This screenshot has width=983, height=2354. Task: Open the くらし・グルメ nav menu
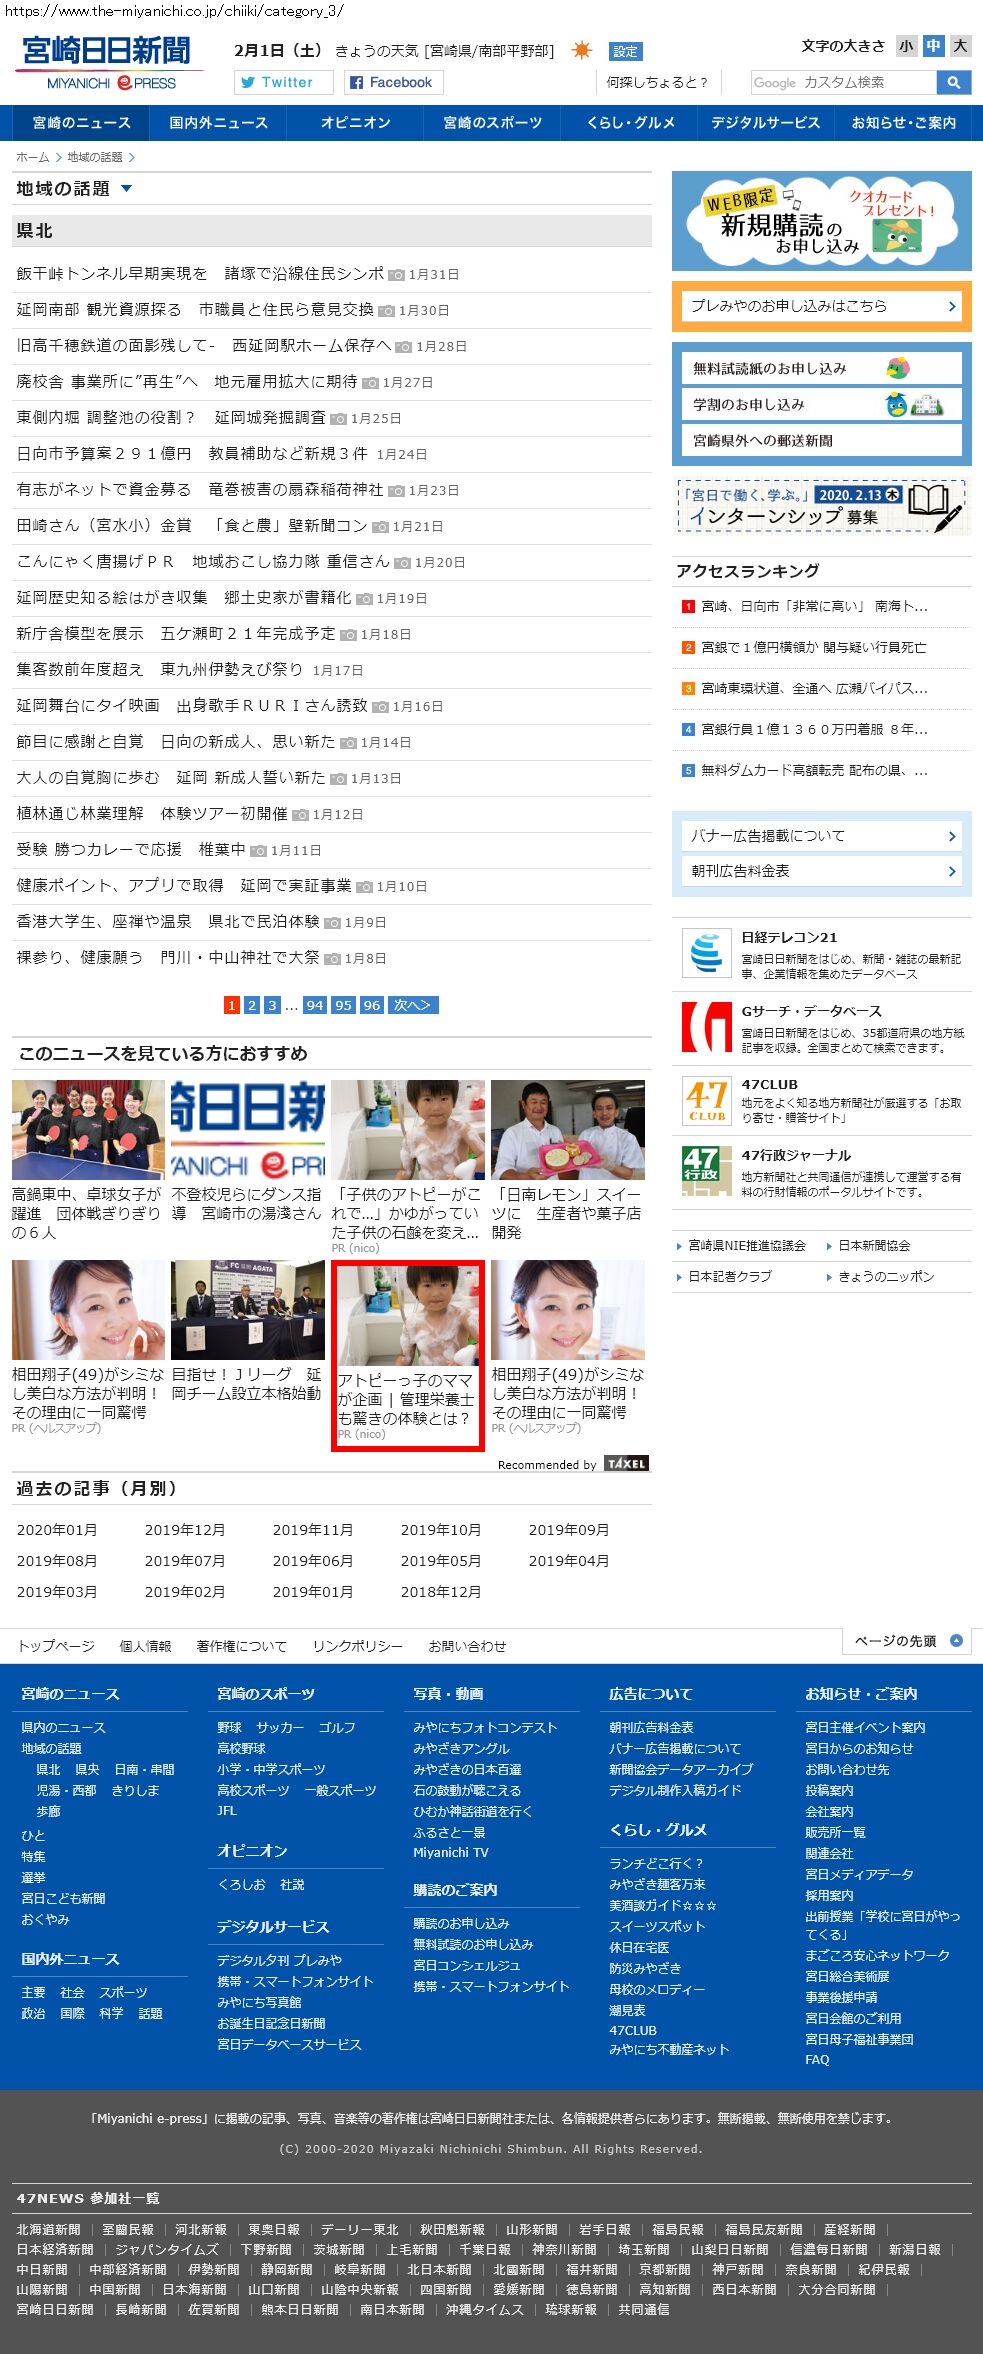630,123
